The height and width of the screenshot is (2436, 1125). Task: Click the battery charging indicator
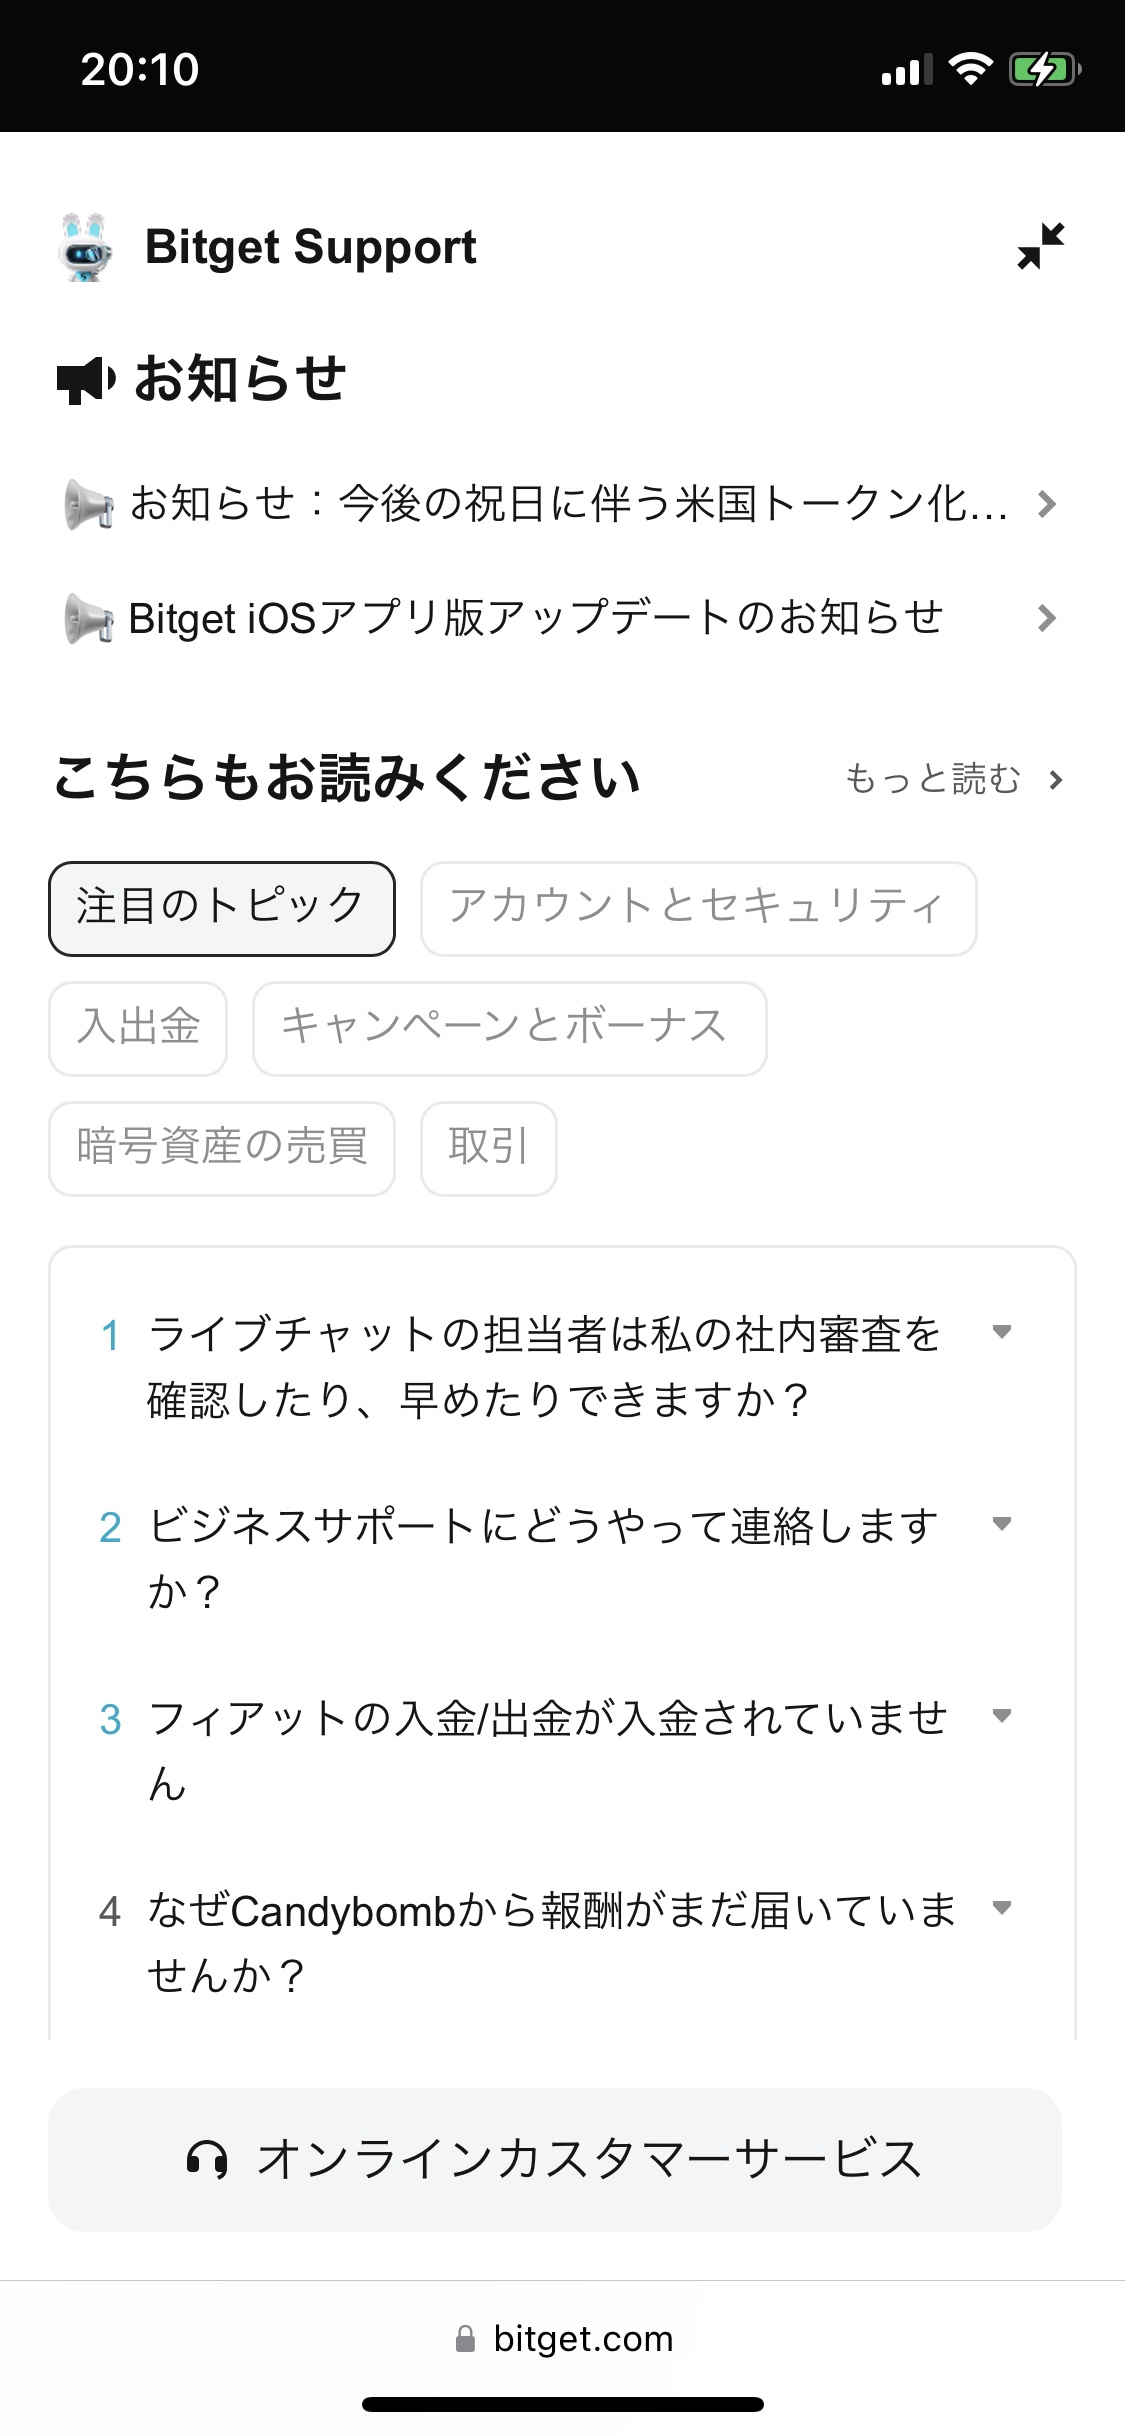point(1043,68)
